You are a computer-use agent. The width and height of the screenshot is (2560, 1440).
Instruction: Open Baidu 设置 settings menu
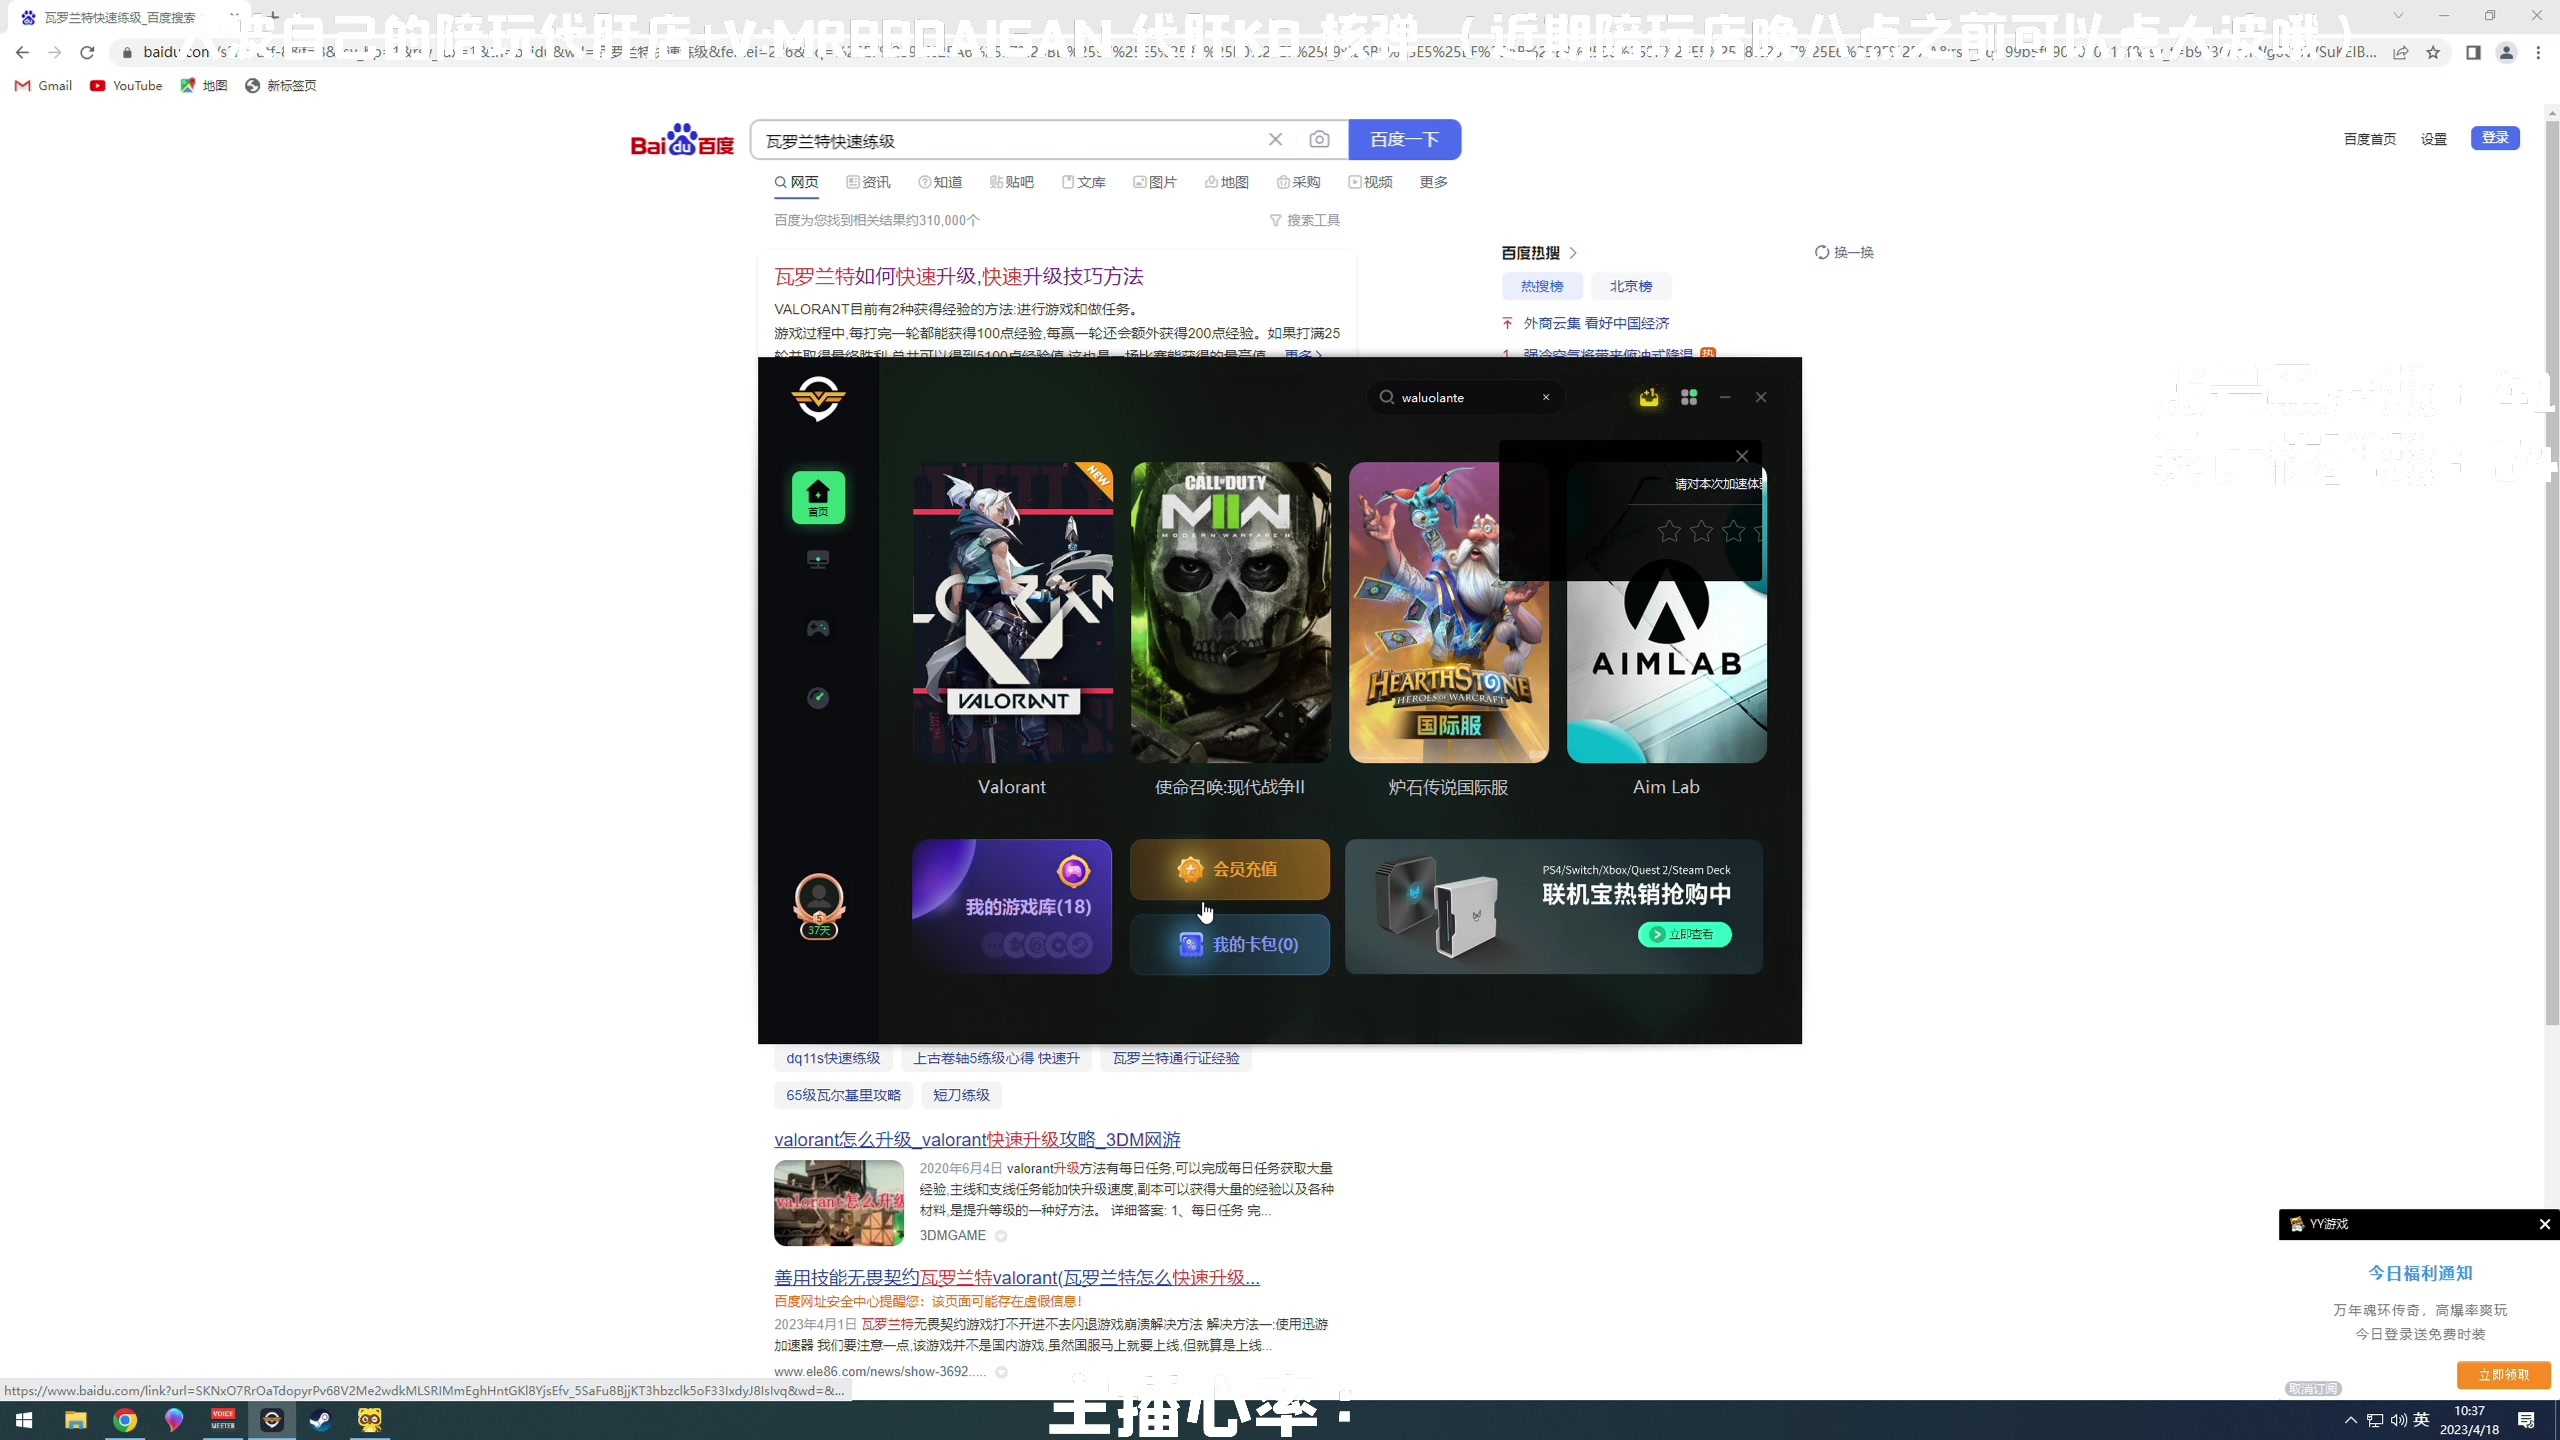2434,139
